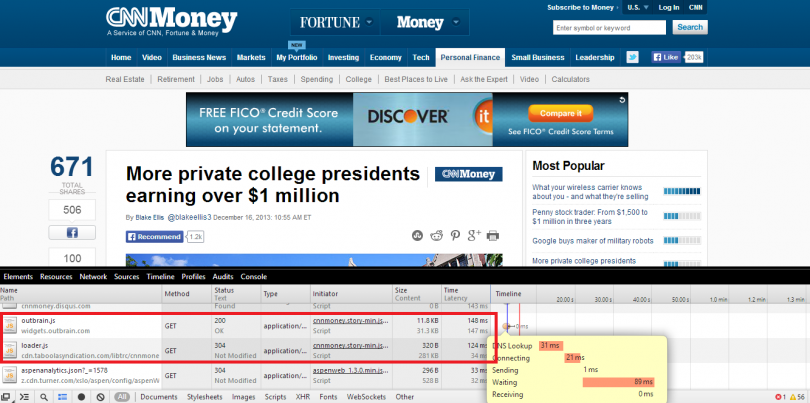Click Compare it button on Discover ad
810x403 pixels.
(x=560, y=113)
